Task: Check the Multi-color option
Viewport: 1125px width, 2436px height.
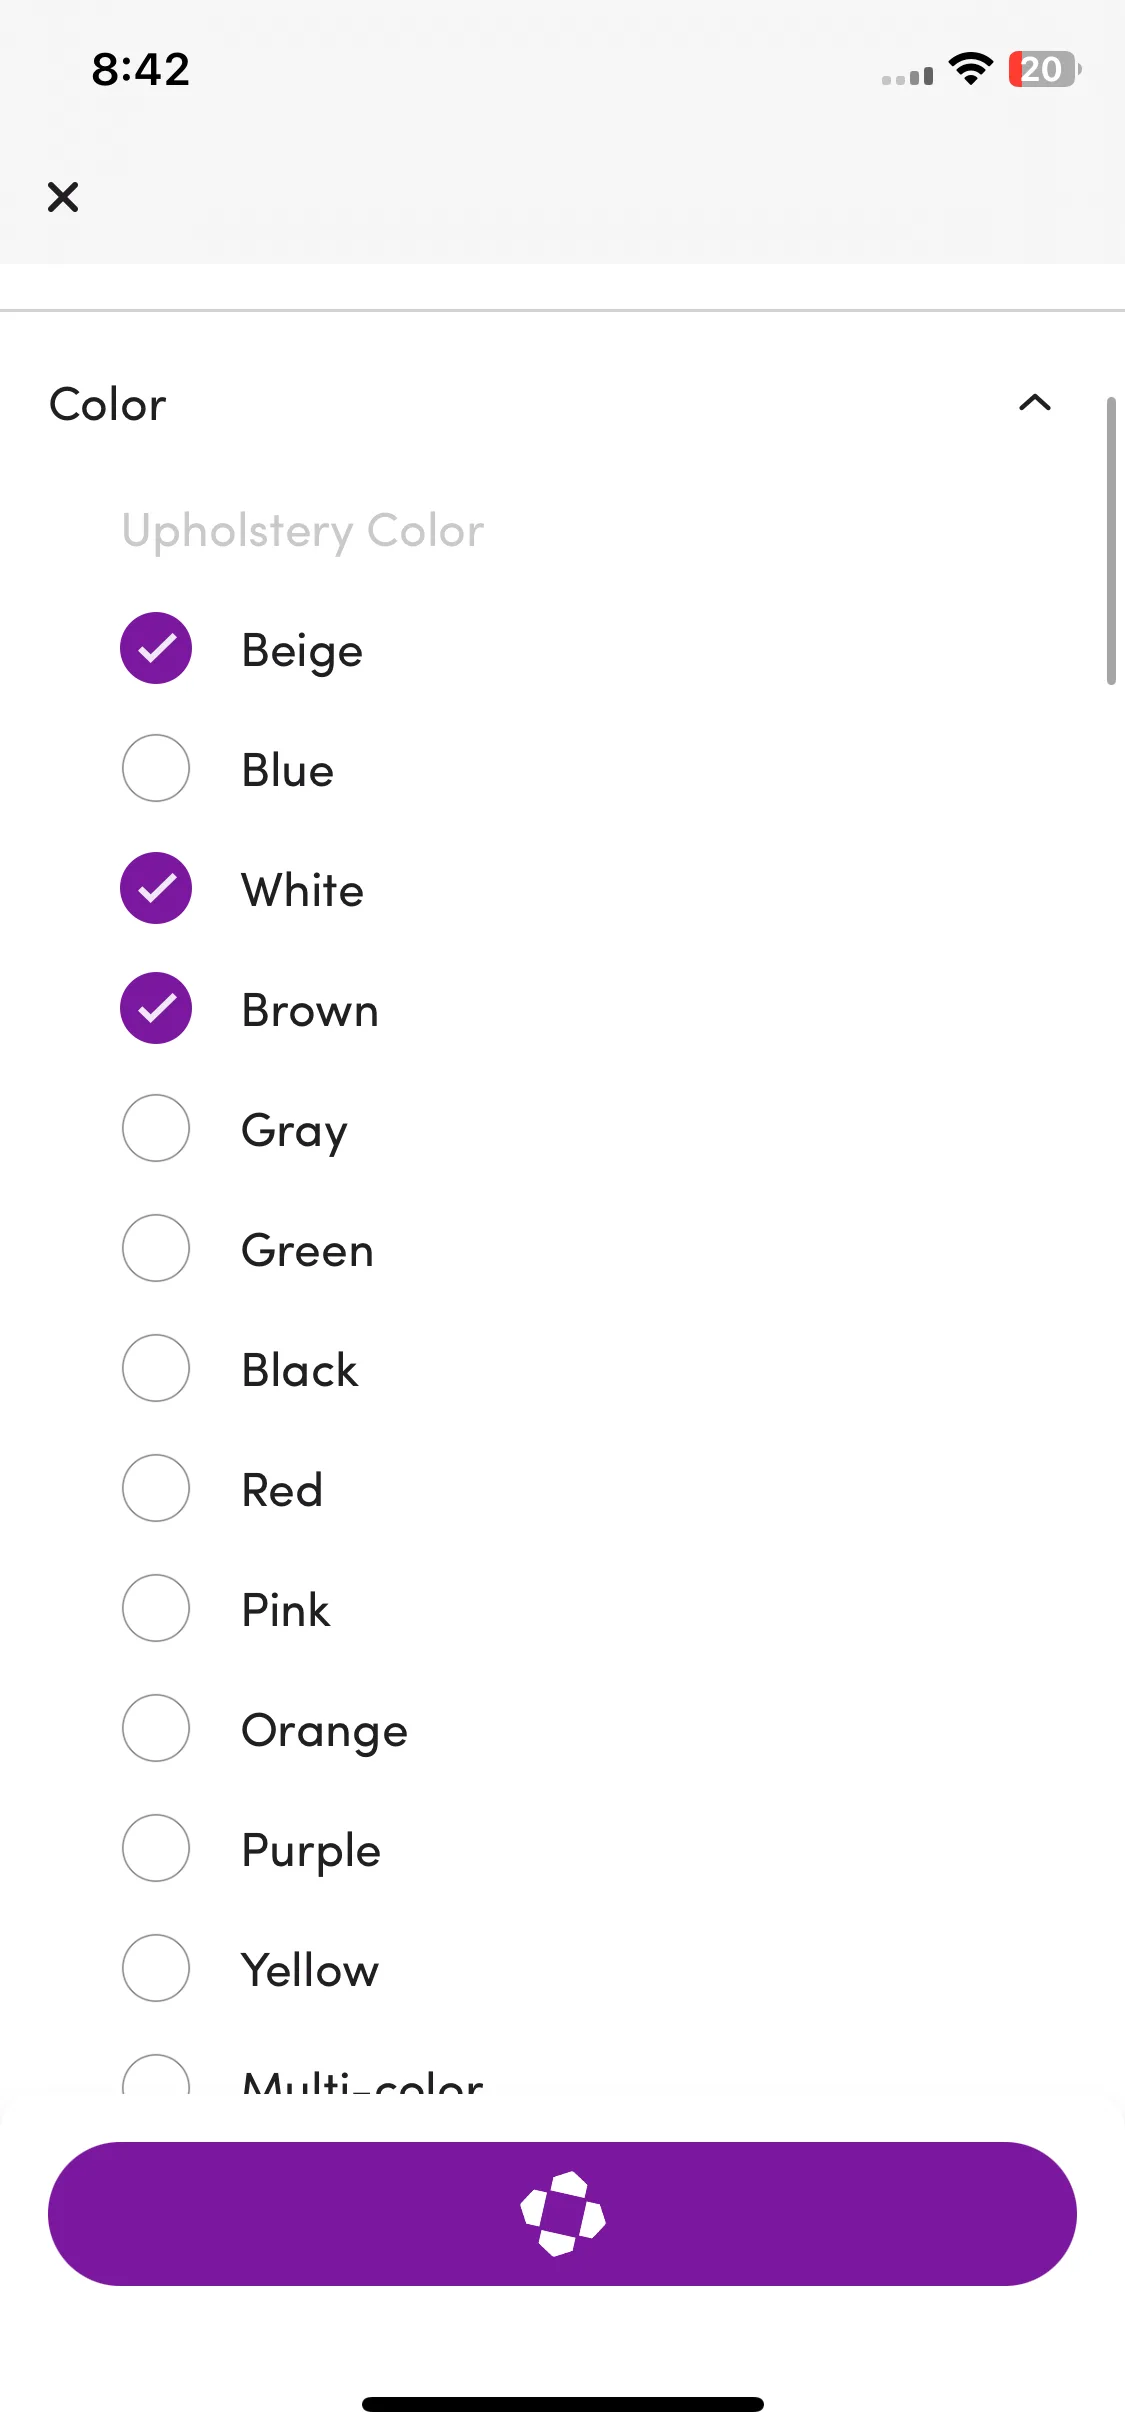Action: pyautogui.click(x=156, y=2076)
